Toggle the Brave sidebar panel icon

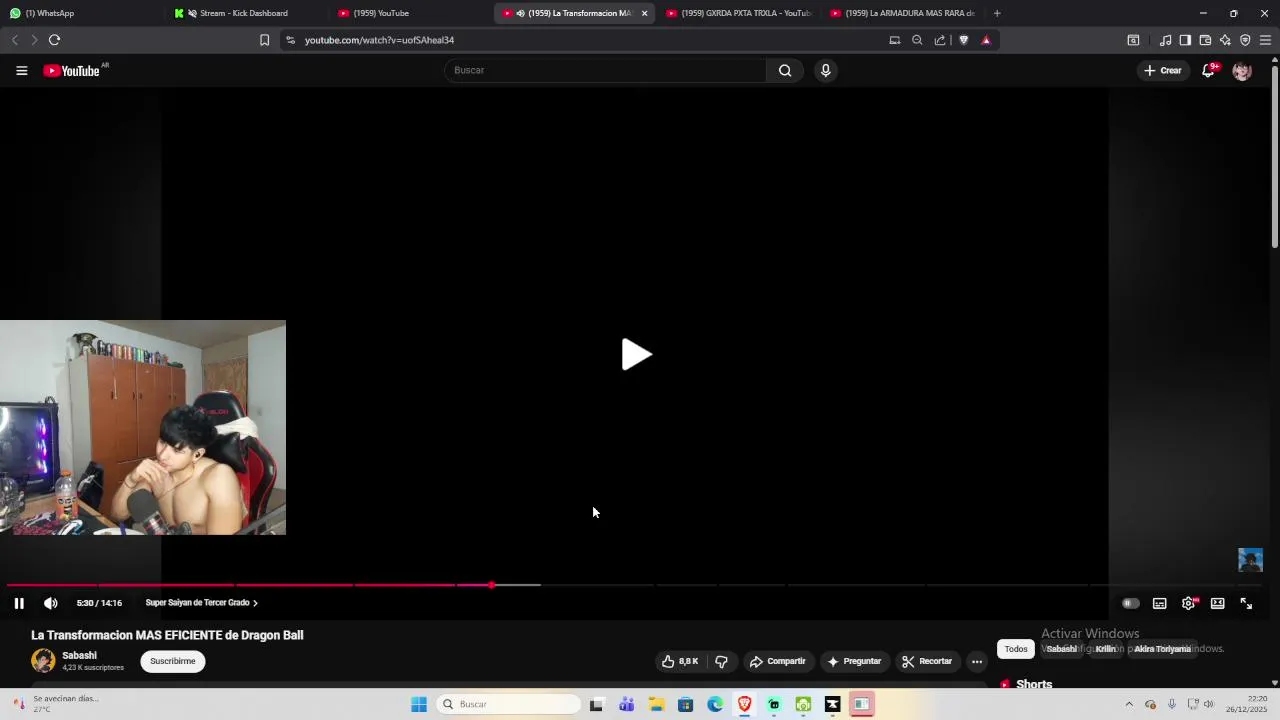[1185, 40]
